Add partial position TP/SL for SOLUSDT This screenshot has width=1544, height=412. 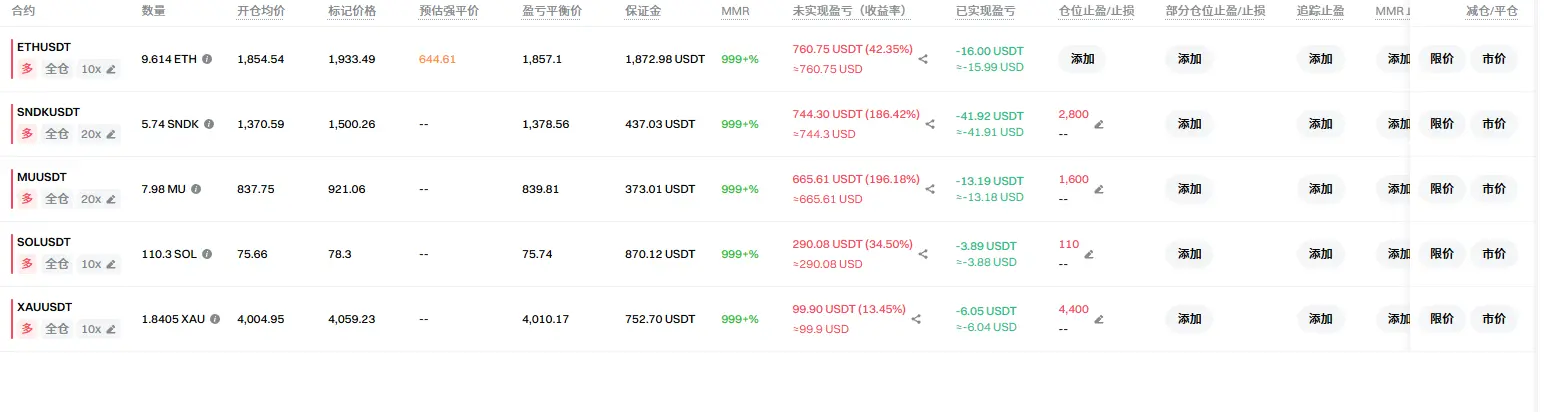pos(1189,254)
